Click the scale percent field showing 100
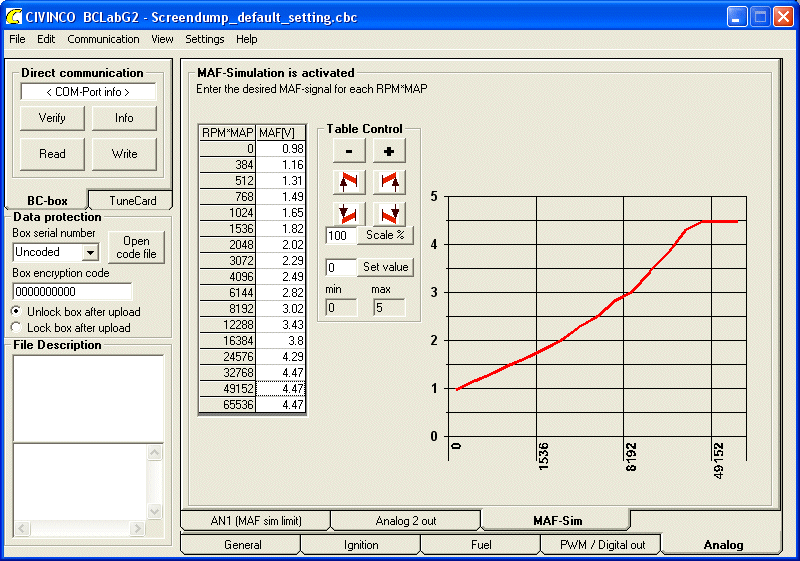 [340, 236]
